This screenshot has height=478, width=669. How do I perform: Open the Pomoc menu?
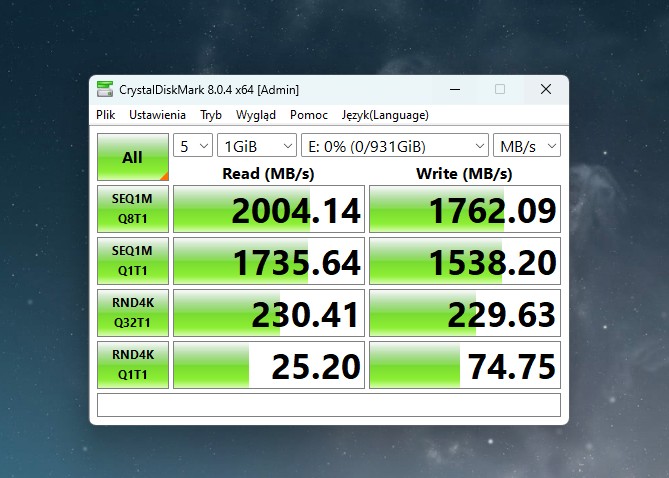click(x=308, y=115)
